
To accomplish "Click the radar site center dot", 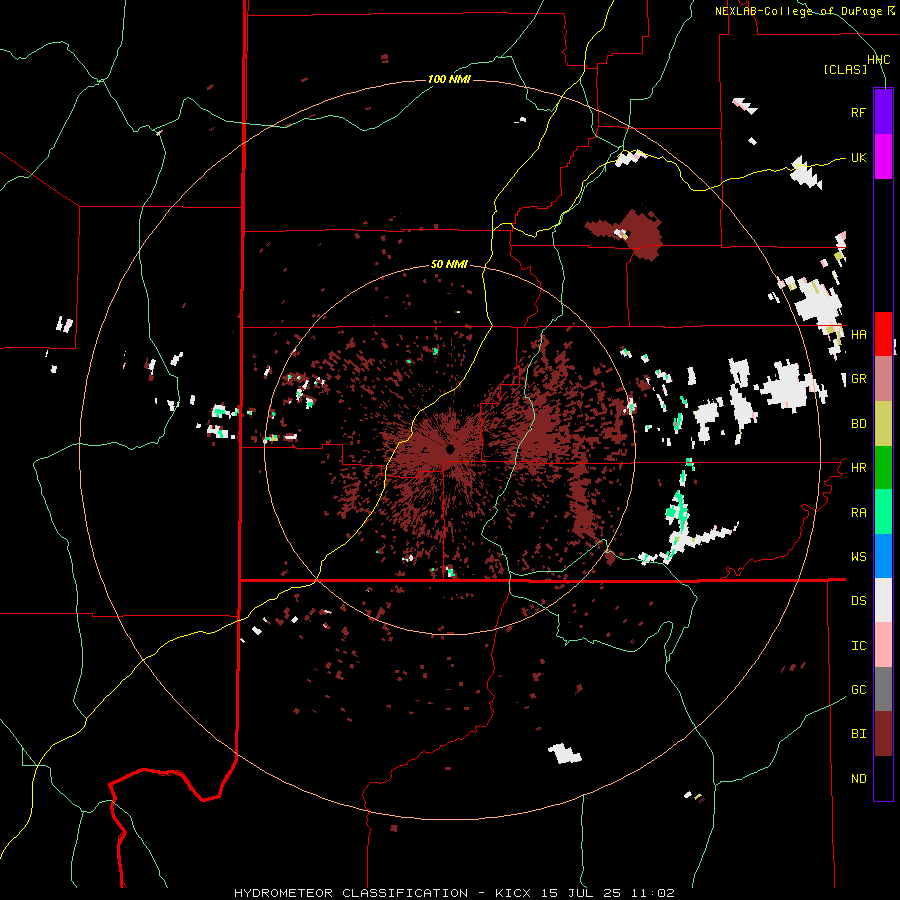I will [x=450, y=449].
